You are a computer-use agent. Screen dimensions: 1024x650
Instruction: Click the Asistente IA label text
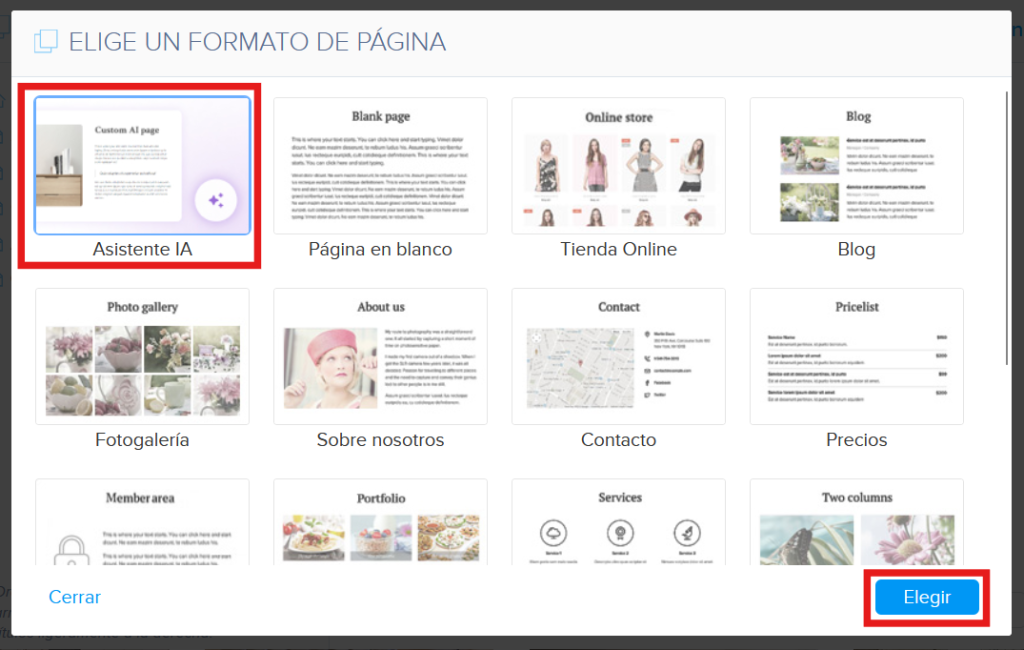142,249
